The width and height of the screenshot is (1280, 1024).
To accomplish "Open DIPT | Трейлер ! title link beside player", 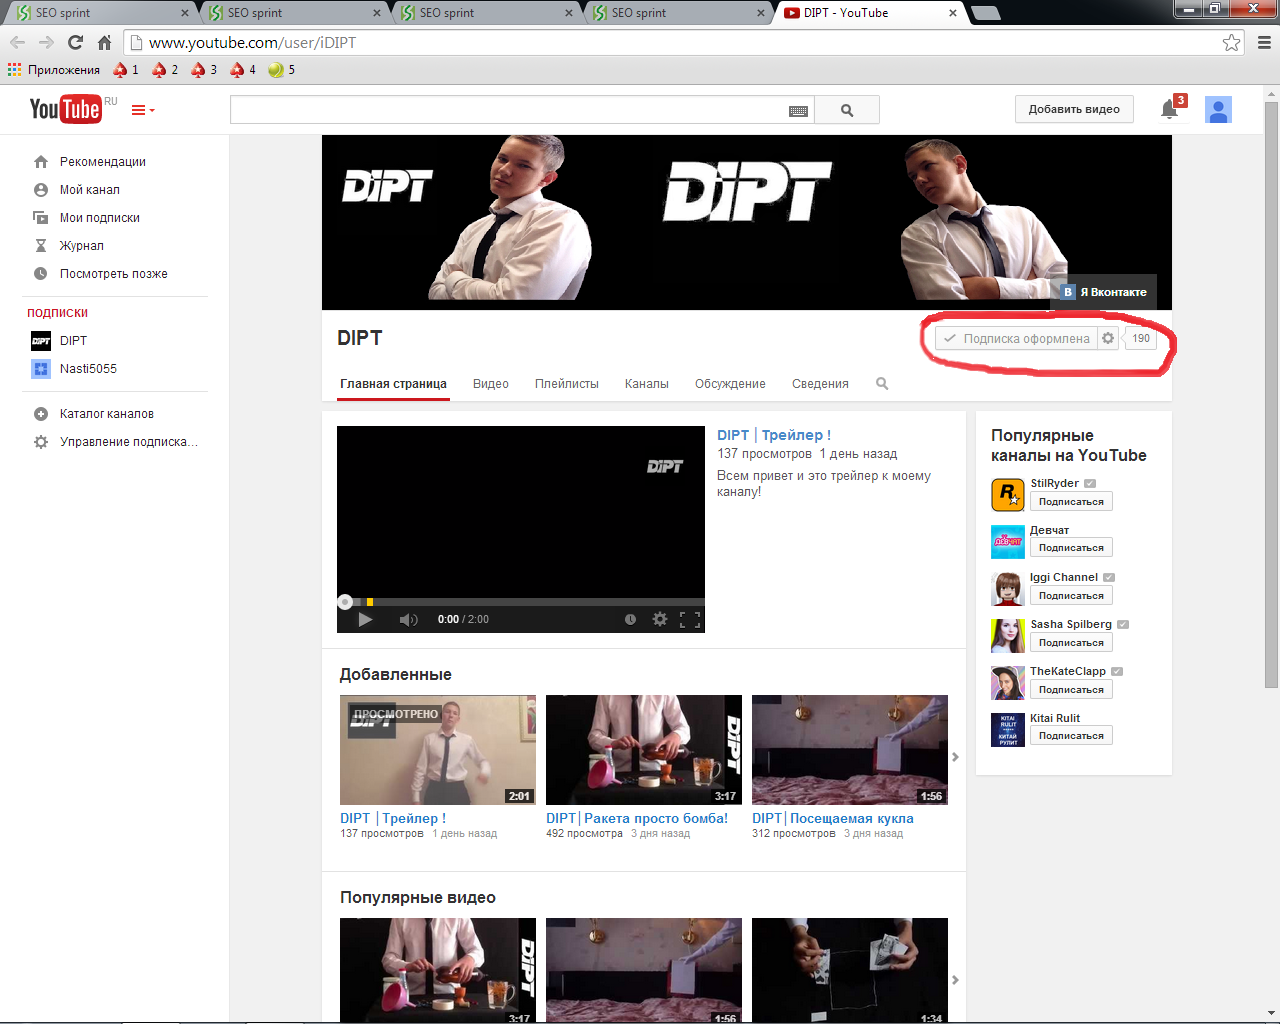I will point(774,435).
